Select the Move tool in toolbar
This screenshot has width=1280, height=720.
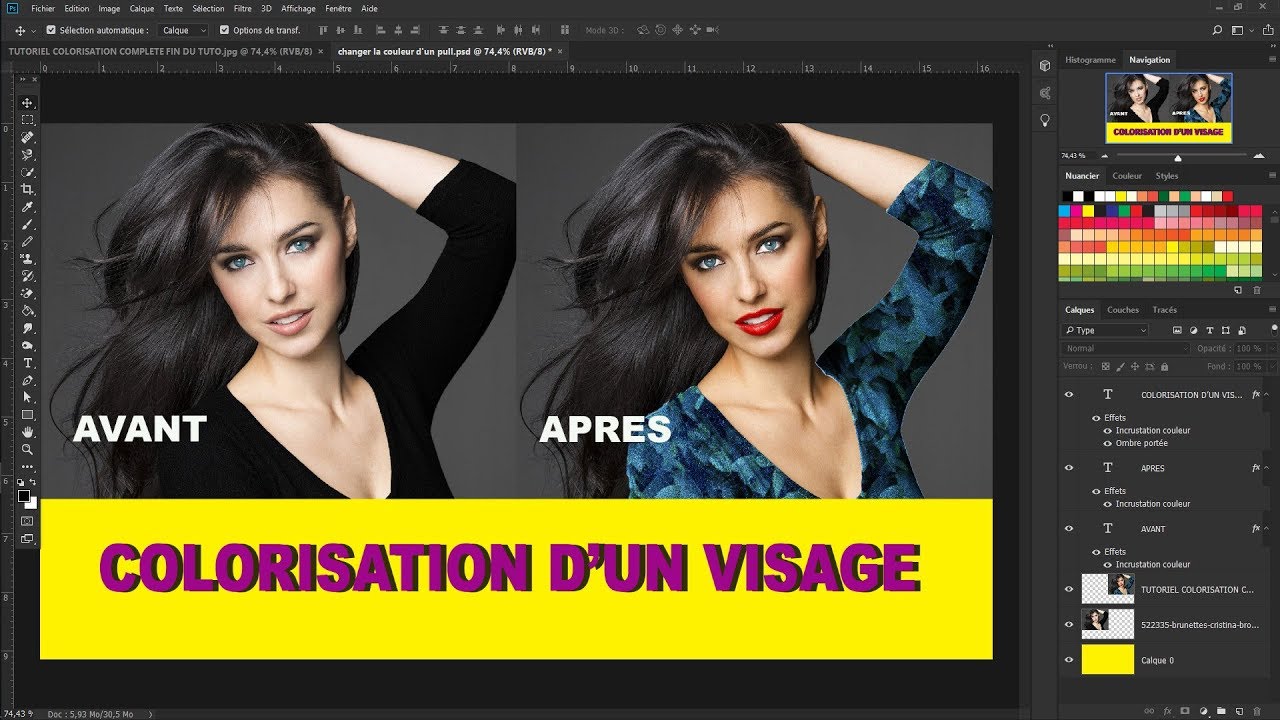(27, 103)
